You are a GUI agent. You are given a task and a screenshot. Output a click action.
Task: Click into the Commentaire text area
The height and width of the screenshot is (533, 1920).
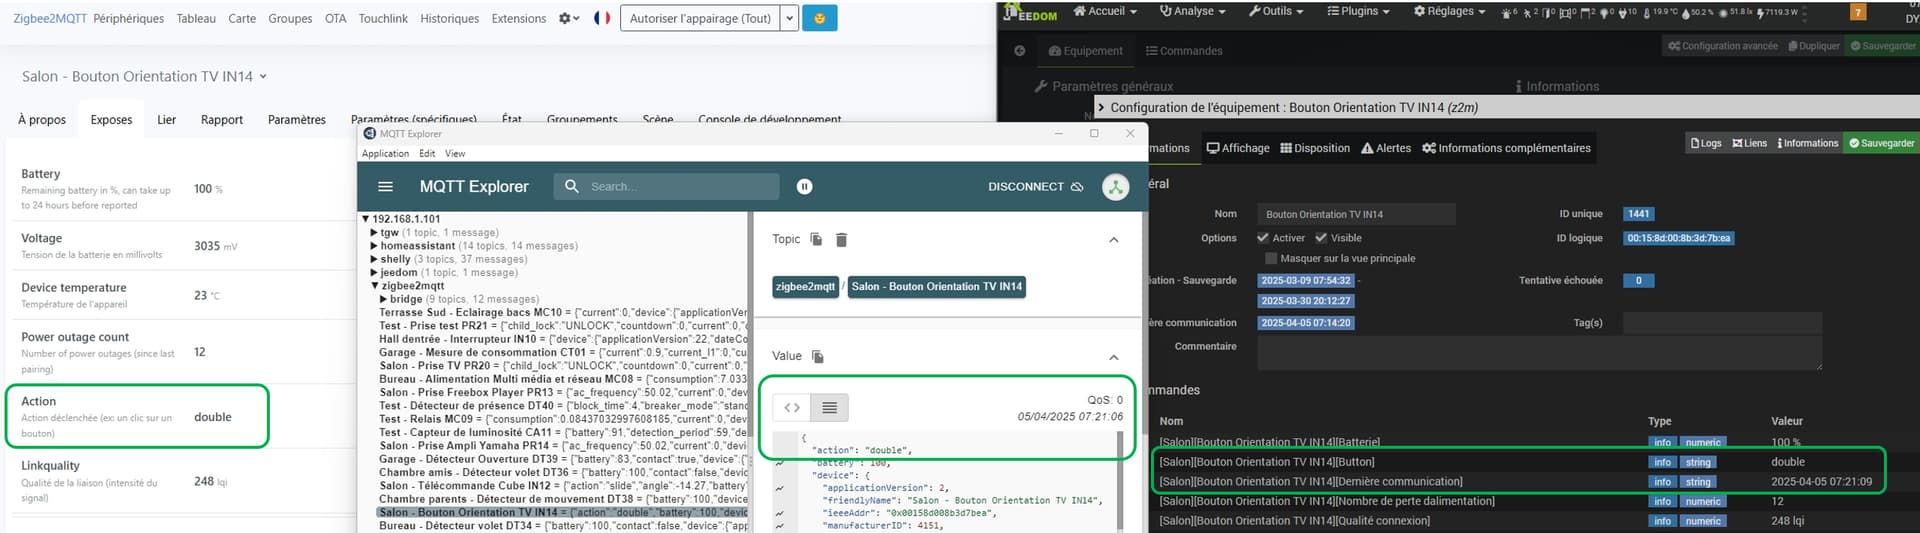(x=1539, y=353)
